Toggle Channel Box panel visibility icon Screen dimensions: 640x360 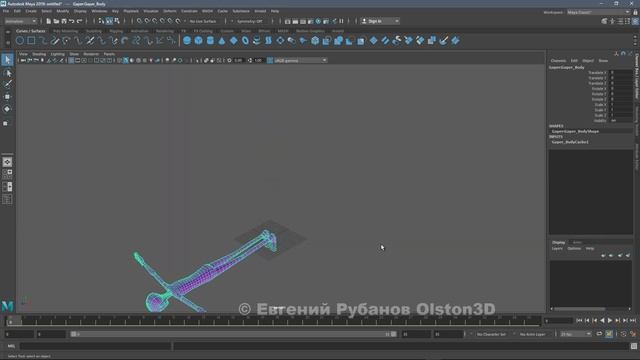(635, 21)
